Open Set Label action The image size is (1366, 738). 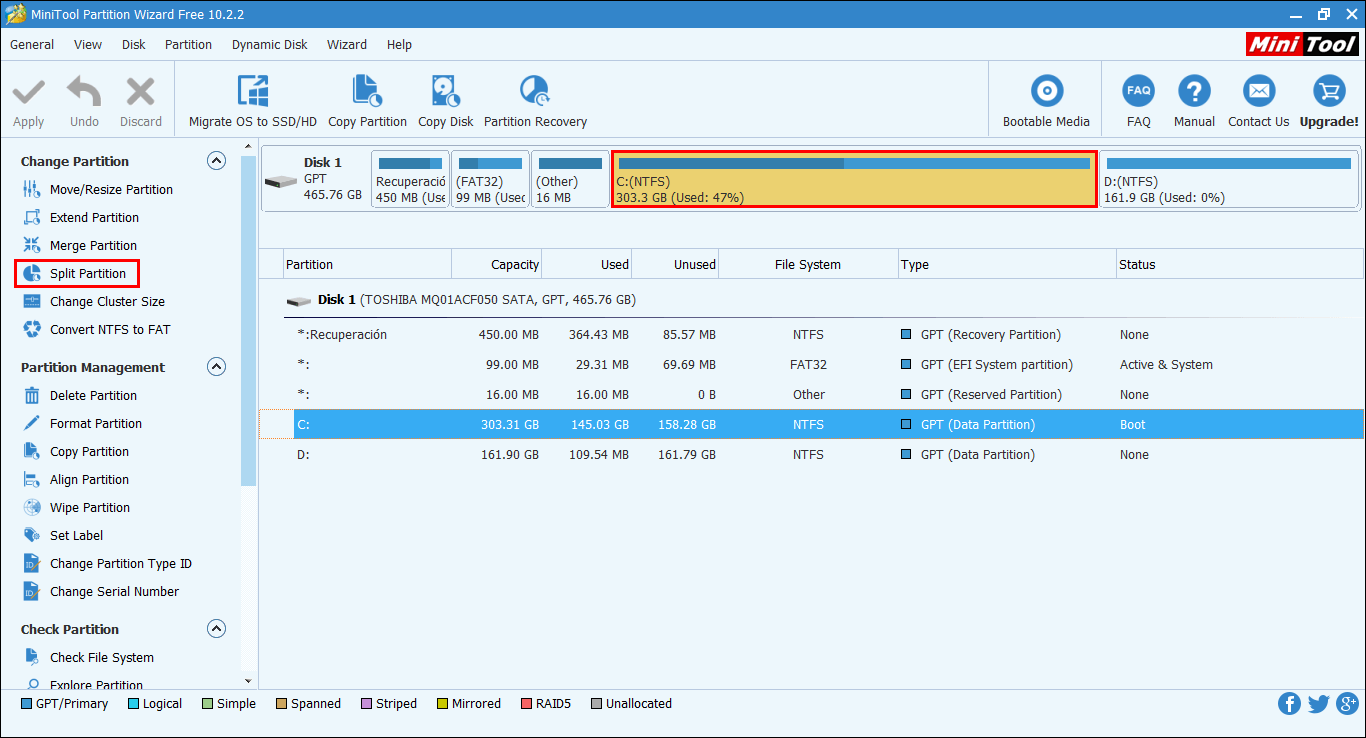tap(63, 535)
